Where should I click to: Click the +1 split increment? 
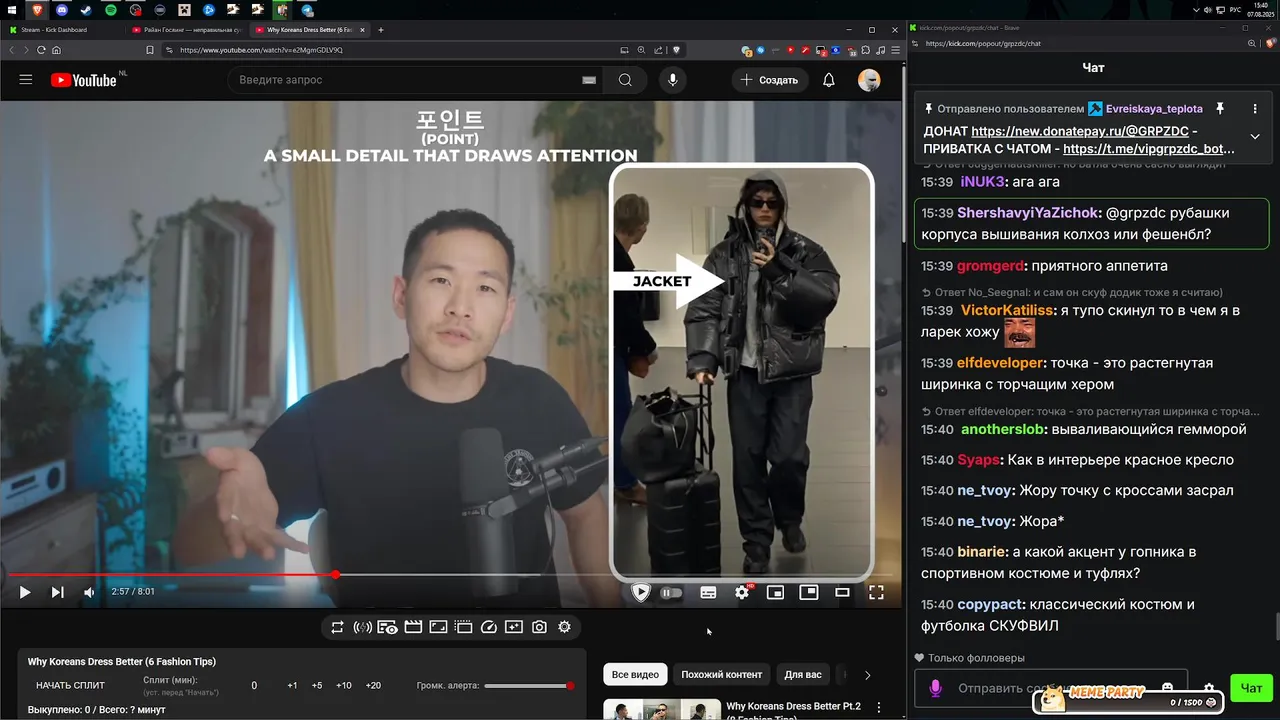pos(292,686)
